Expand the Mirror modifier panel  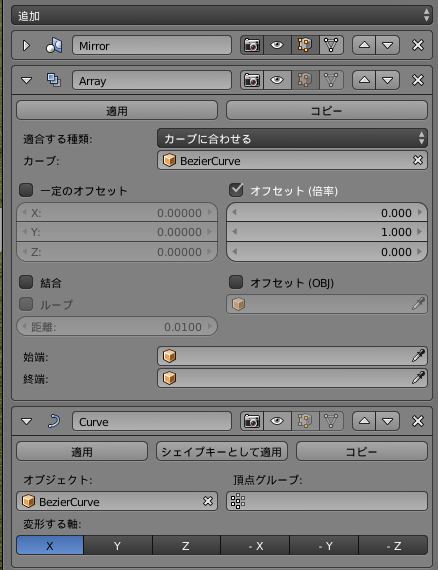[26, 46]
